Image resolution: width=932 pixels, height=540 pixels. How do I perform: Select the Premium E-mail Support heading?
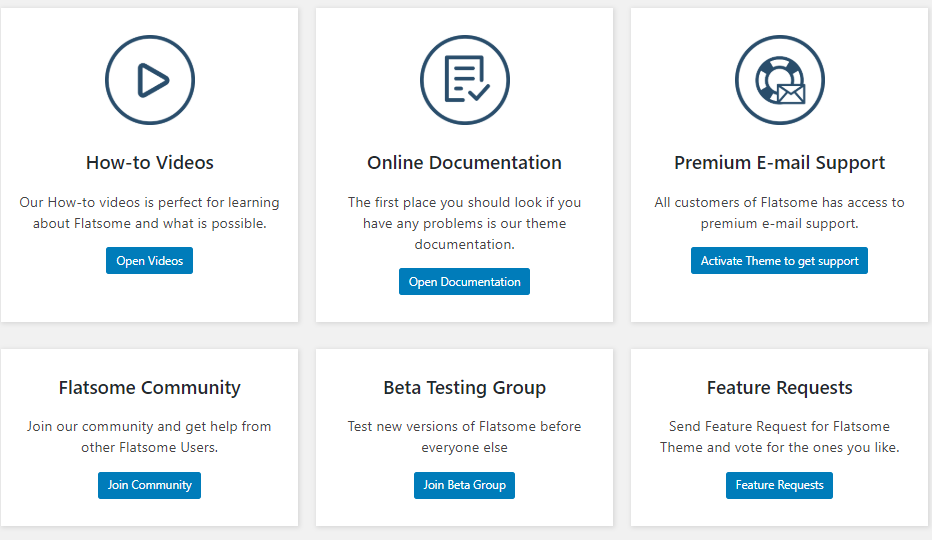(779, 163)
